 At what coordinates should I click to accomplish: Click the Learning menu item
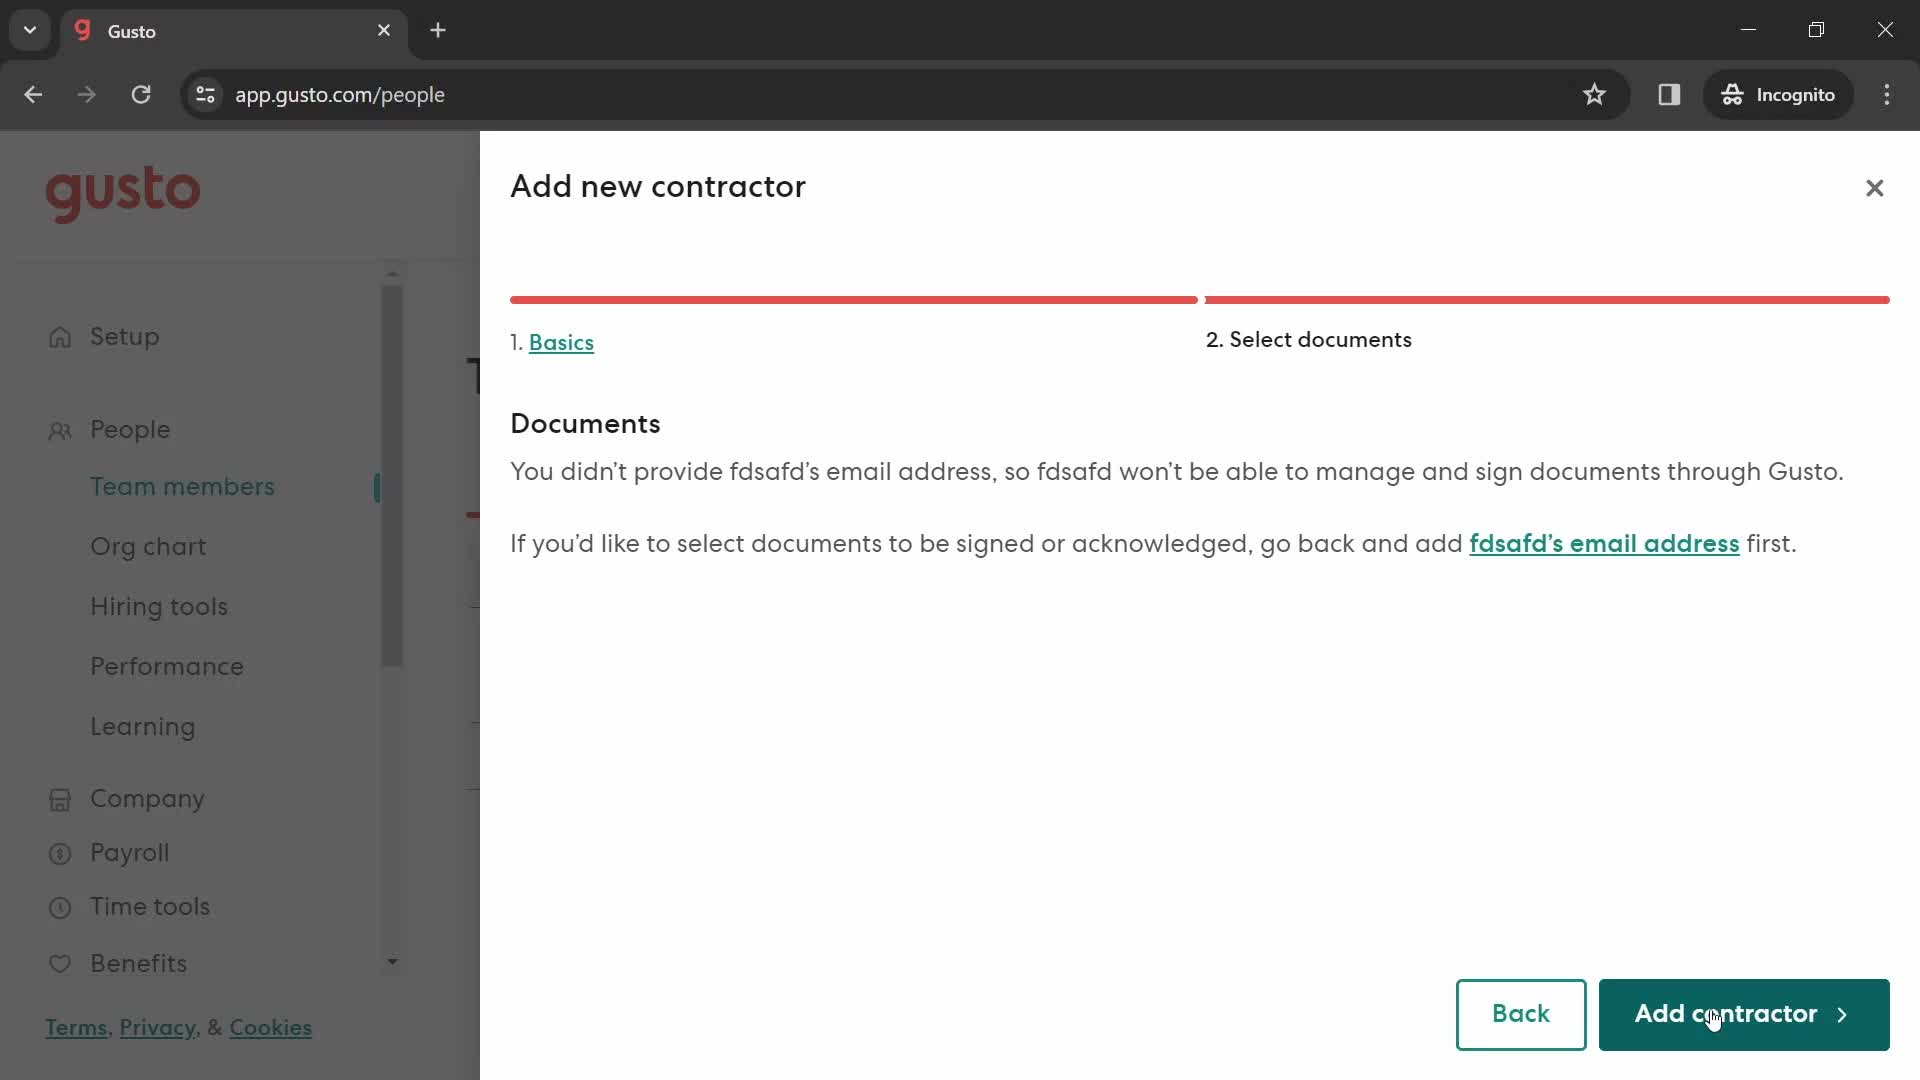[142, 727]
